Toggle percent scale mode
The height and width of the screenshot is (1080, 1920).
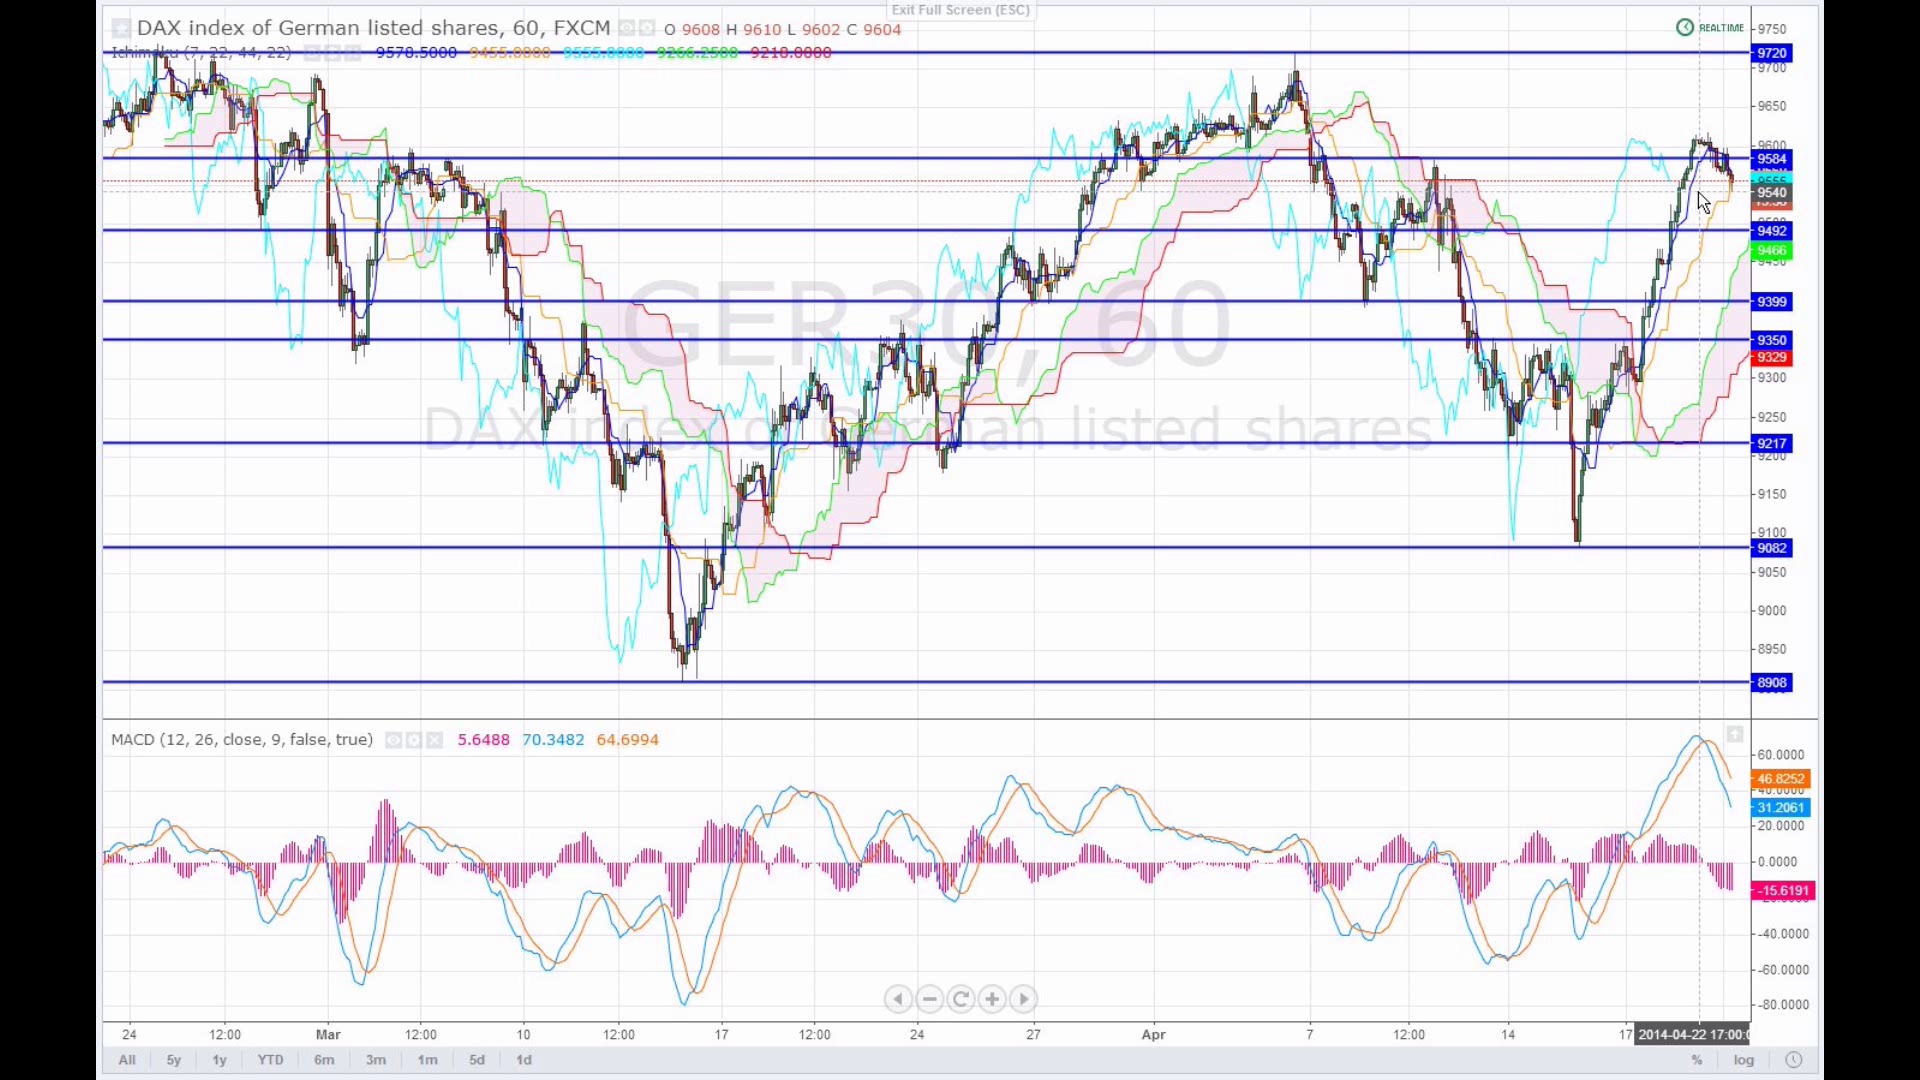click(x=1696, y=1060)
